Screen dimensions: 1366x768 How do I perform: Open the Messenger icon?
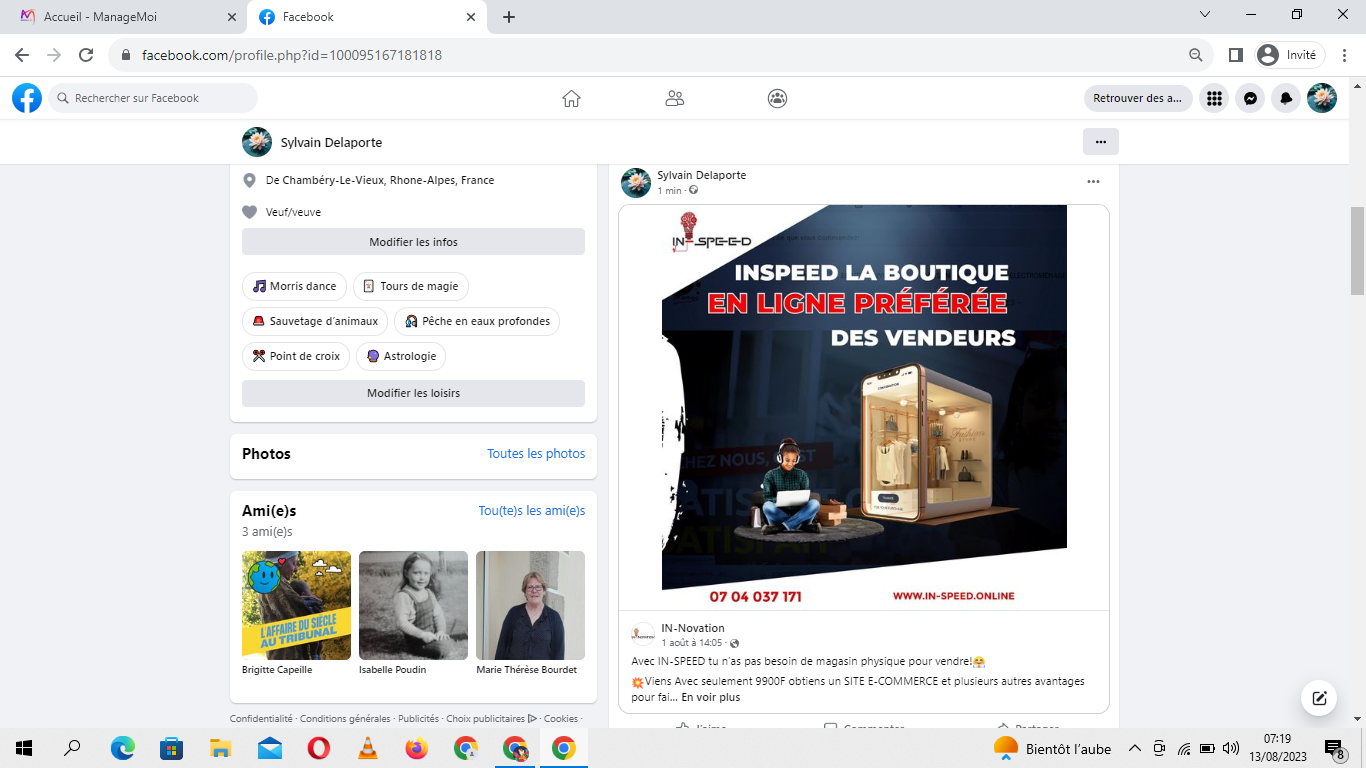(1250, 98)
